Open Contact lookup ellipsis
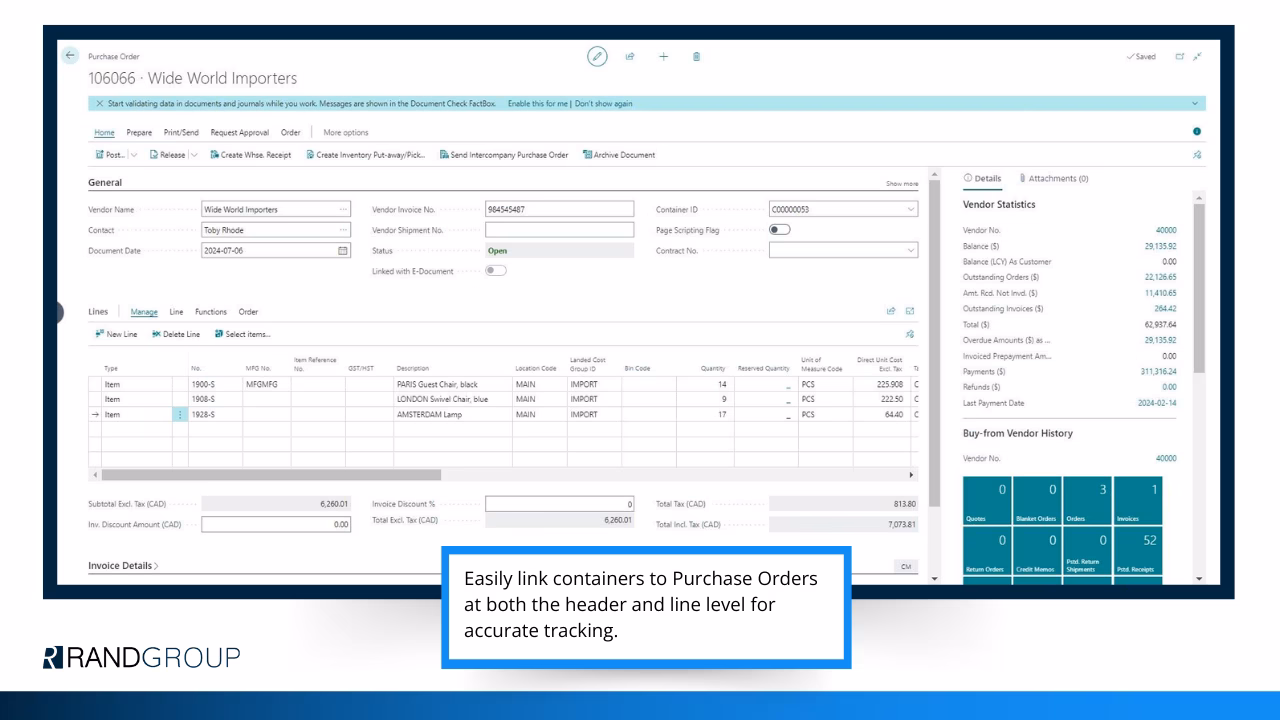Screen dimensions: 1280x720 pyautogui.click(x=344, y=230)
